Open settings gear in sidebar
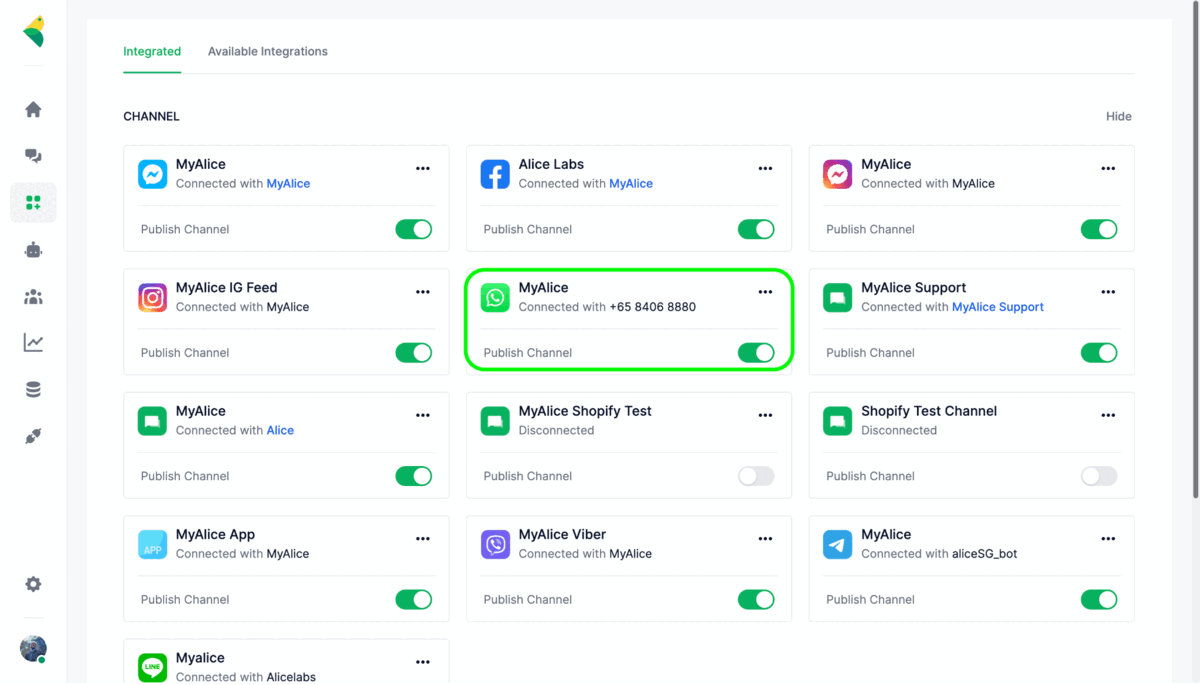This screenshot has height=685, width=1200. 33,584
